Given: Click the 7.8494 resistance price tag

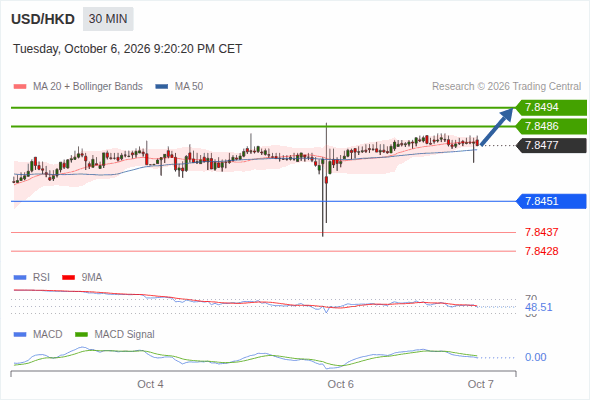Looking at the screenshot, I should [551, 108].
